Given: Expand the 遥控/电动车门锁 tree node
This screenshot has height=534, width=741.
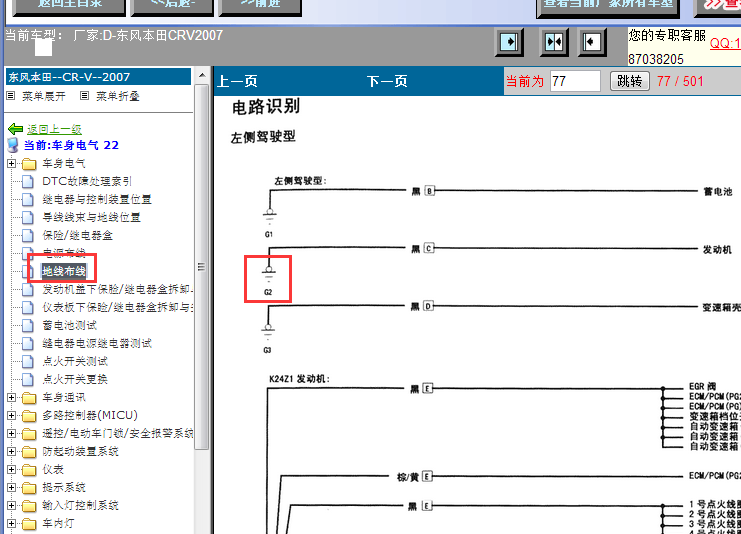Looking at the screenshot, I should tap(12, 433).
